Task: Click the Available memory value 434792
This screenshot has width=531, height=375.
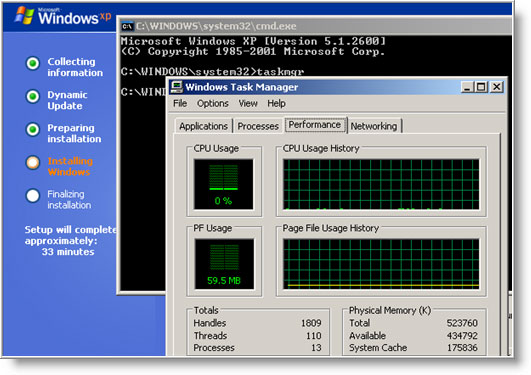Action: point(462,336)
